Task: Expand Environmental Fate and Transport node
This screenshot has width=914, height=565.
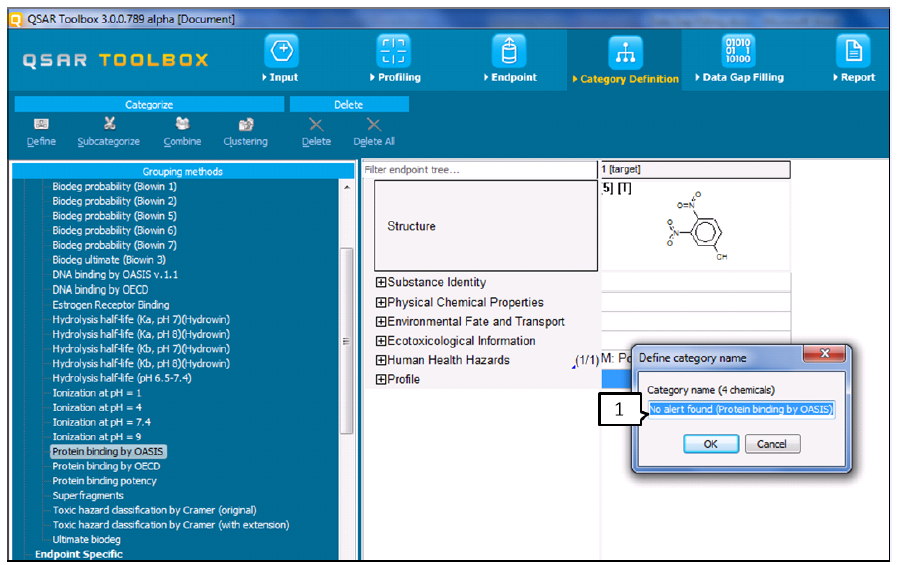Action: (381, 321)
